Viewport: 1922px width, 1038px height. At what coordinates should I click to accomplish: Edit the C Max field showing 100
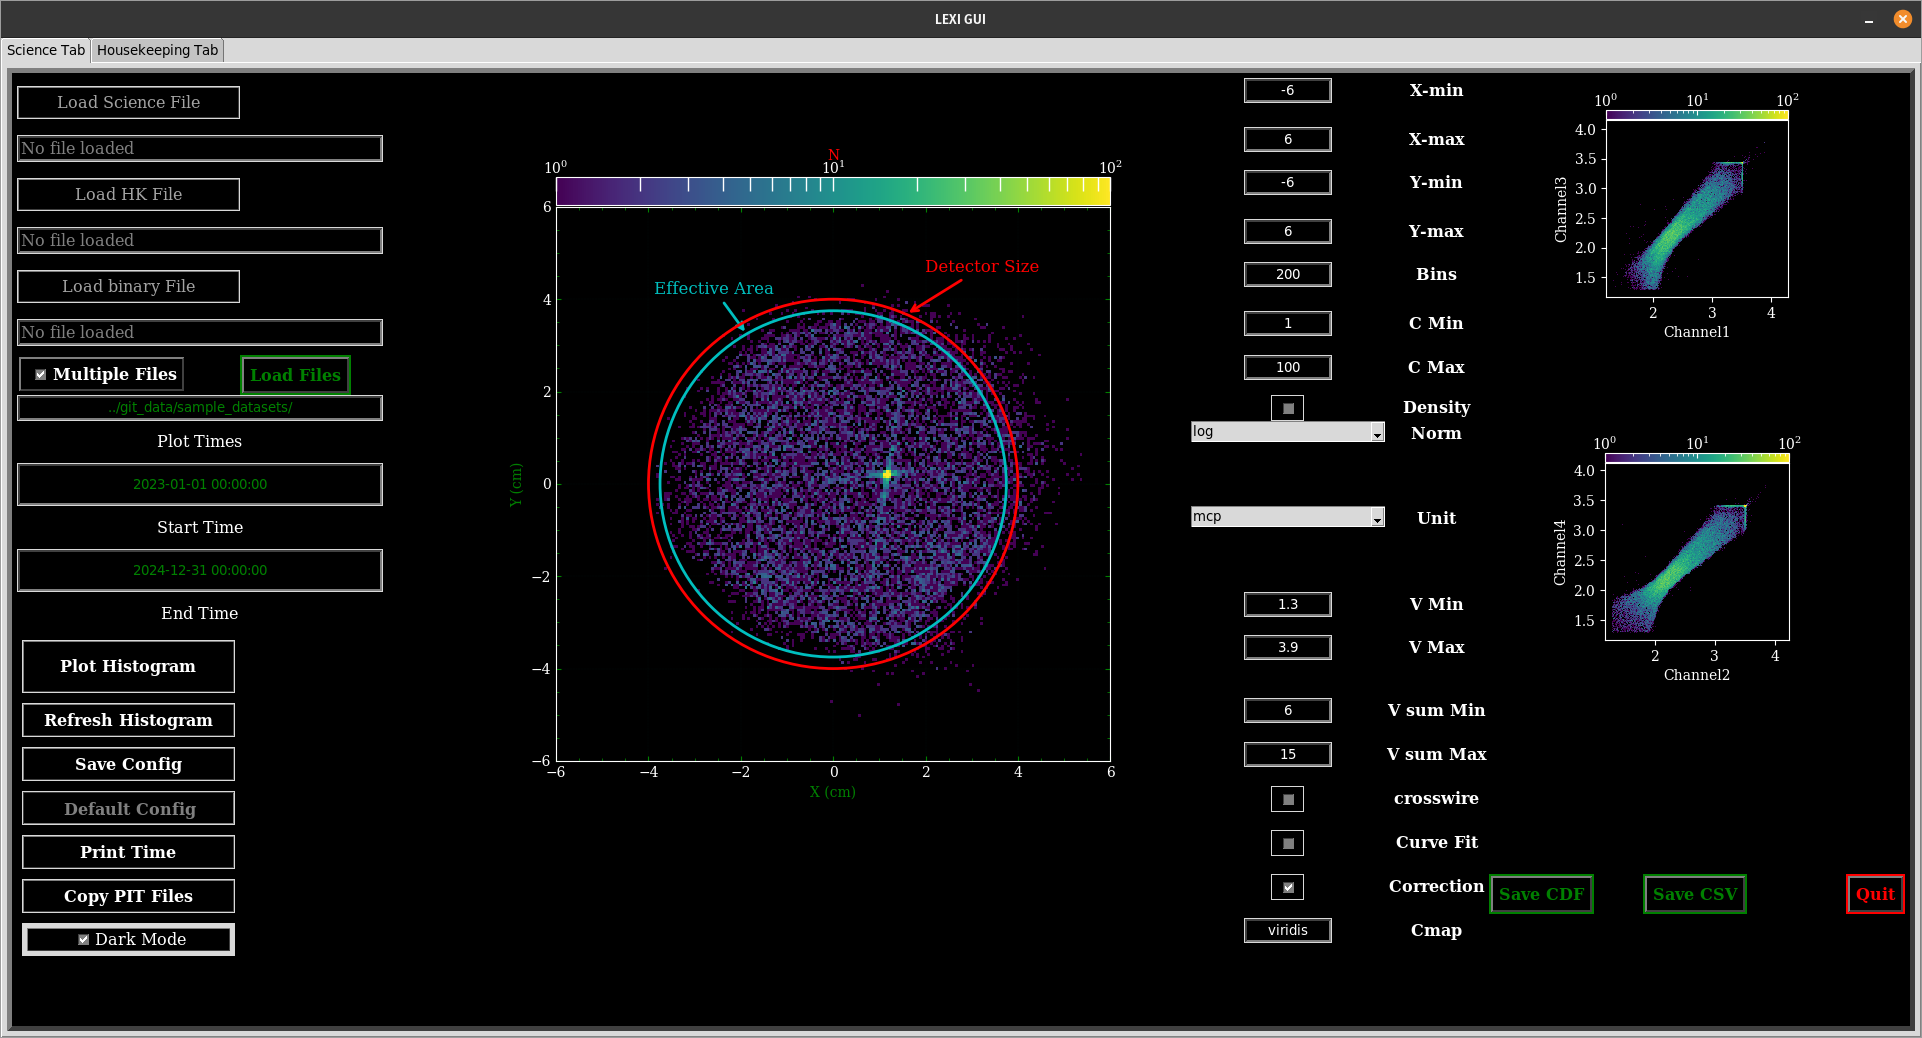click(x=1287, y=367)
